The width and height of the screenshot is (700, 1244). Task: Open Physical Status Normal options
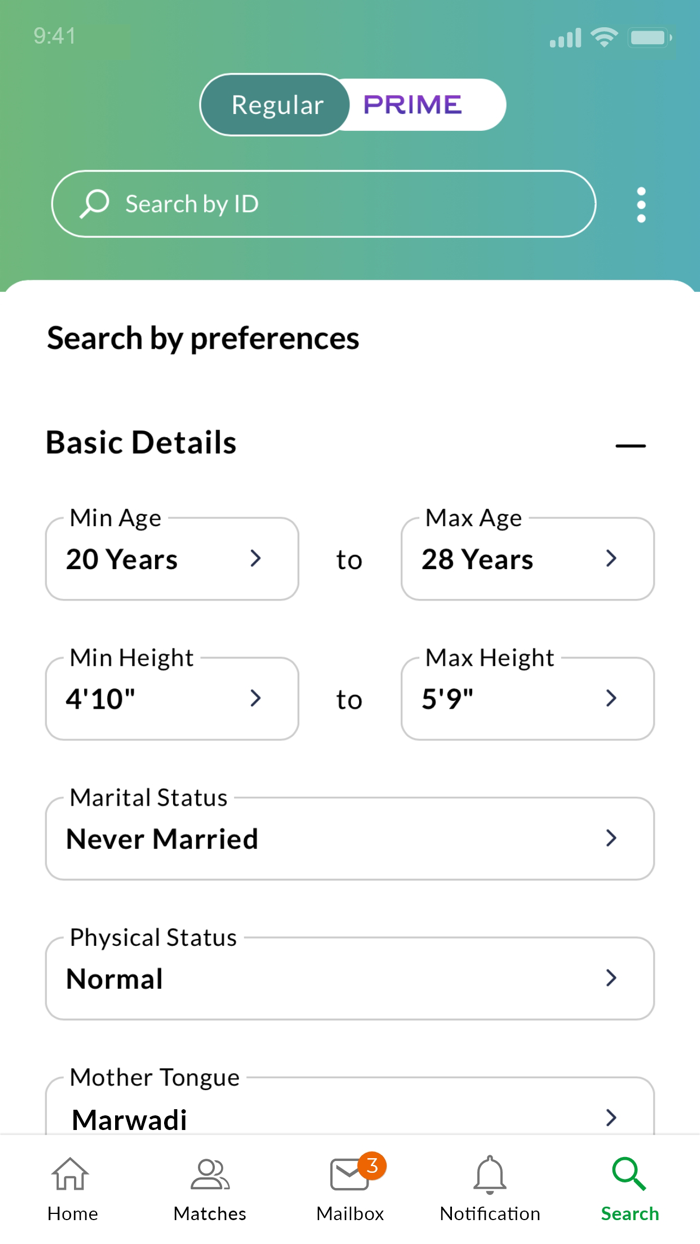pos(350,979)
